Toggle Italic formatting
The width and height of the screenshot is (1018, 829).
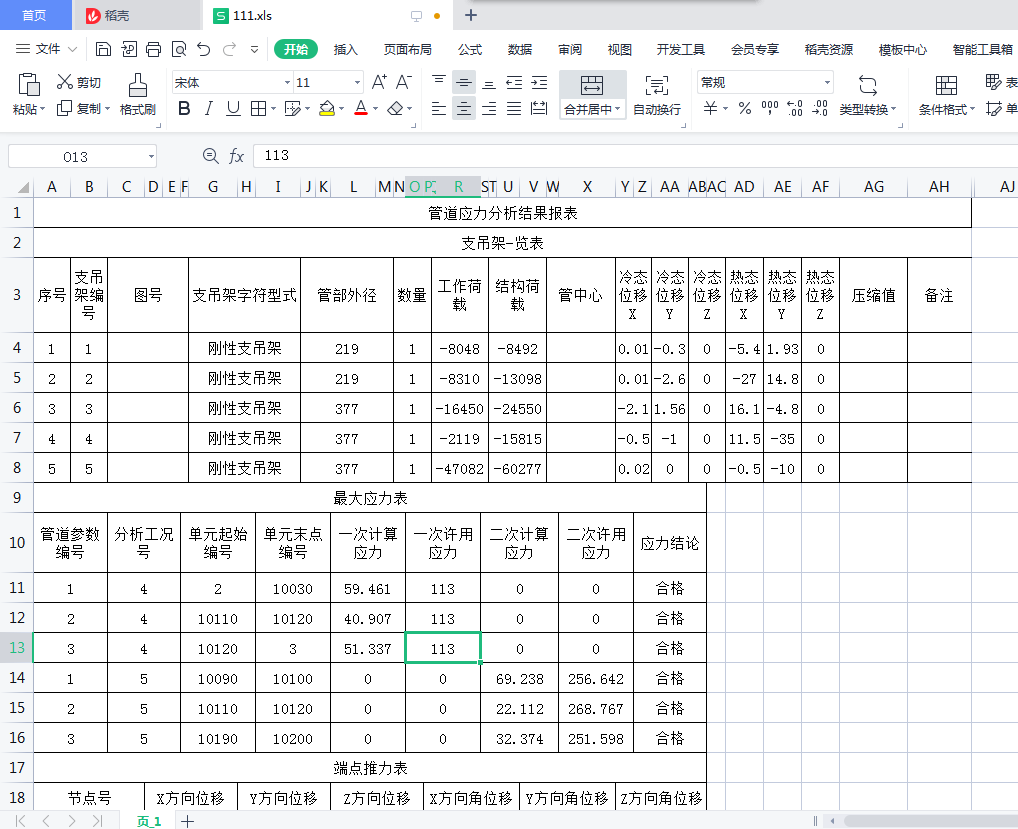click(209, 109)
